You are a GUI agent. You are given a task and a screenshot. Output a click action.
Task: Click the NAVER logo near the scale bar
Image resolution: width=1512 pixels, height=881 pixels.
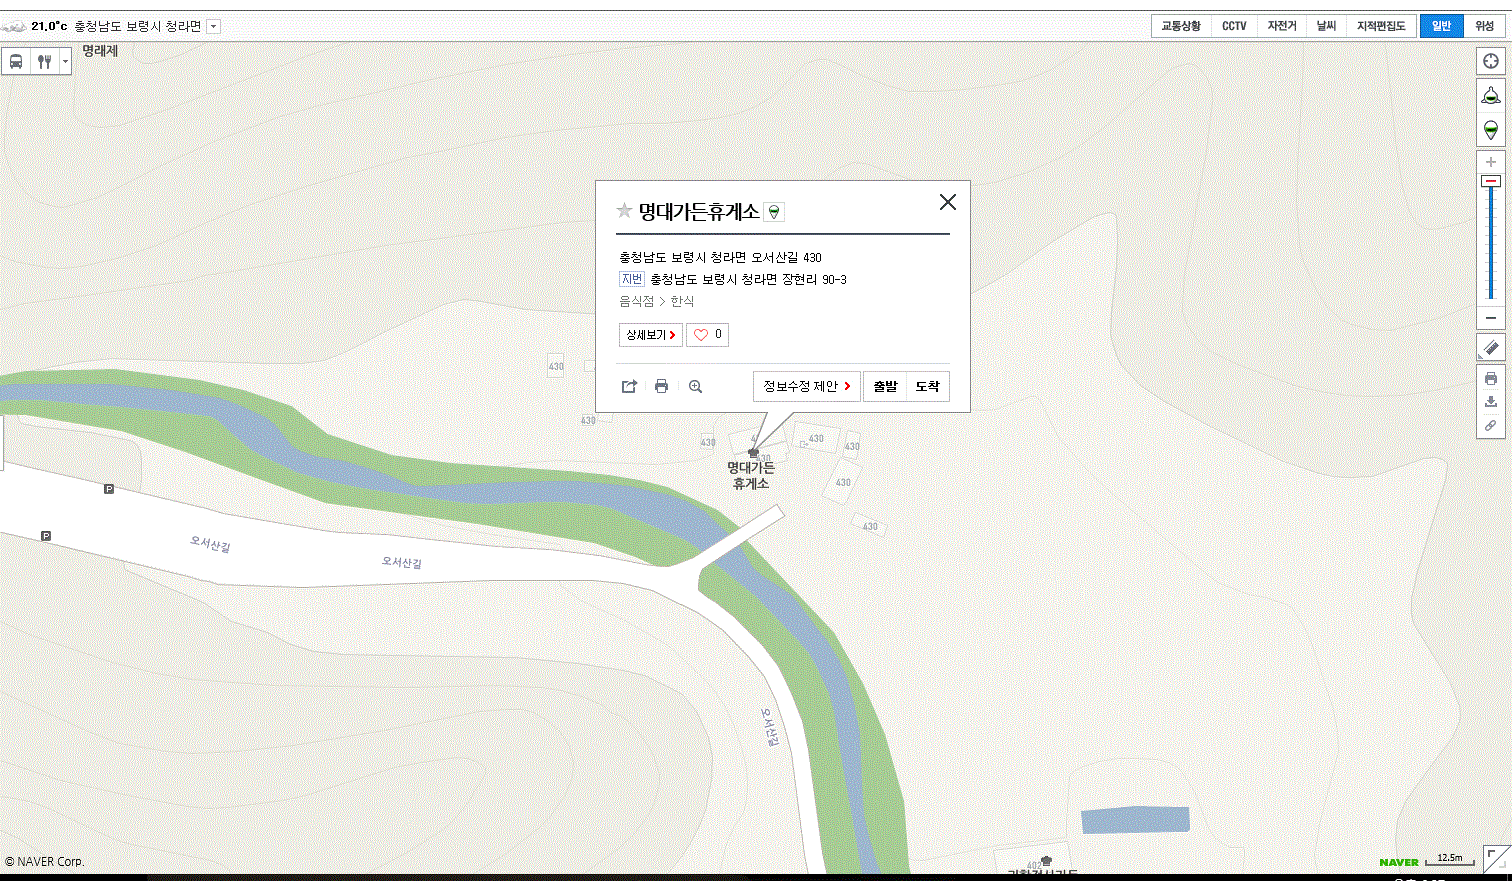1399,862
